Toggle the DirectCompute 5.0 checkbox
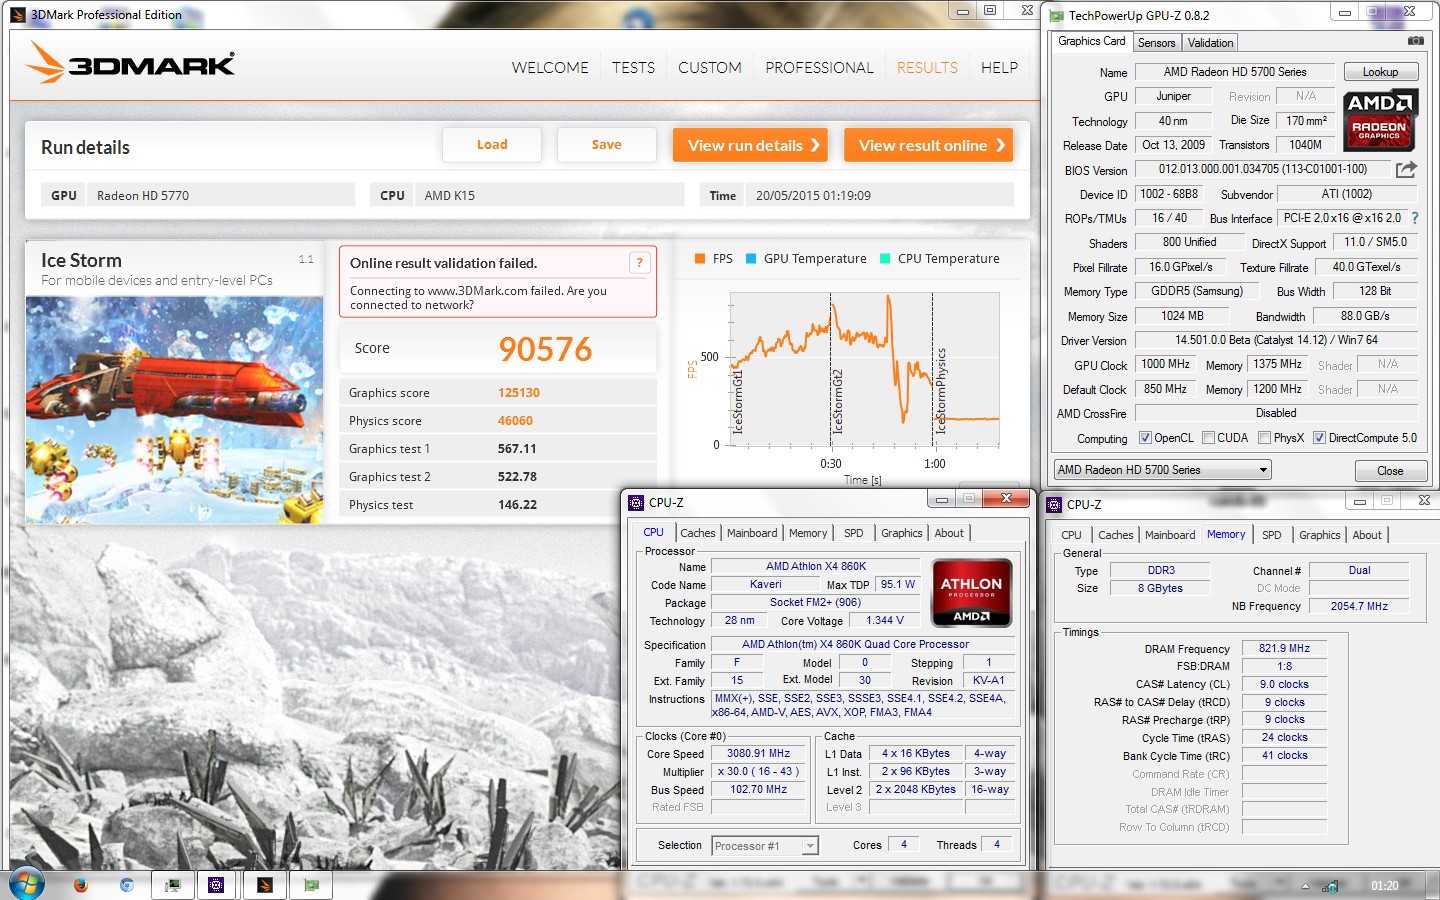Image resolution: width=1440 pixels, height=900 pixels. coord(1319,437)
